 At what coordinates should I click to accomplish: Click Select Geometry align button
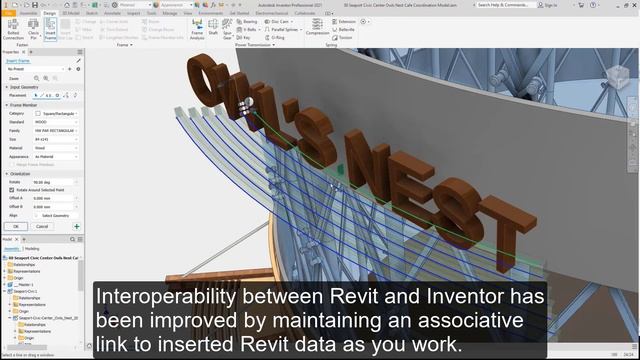point(56,216)
